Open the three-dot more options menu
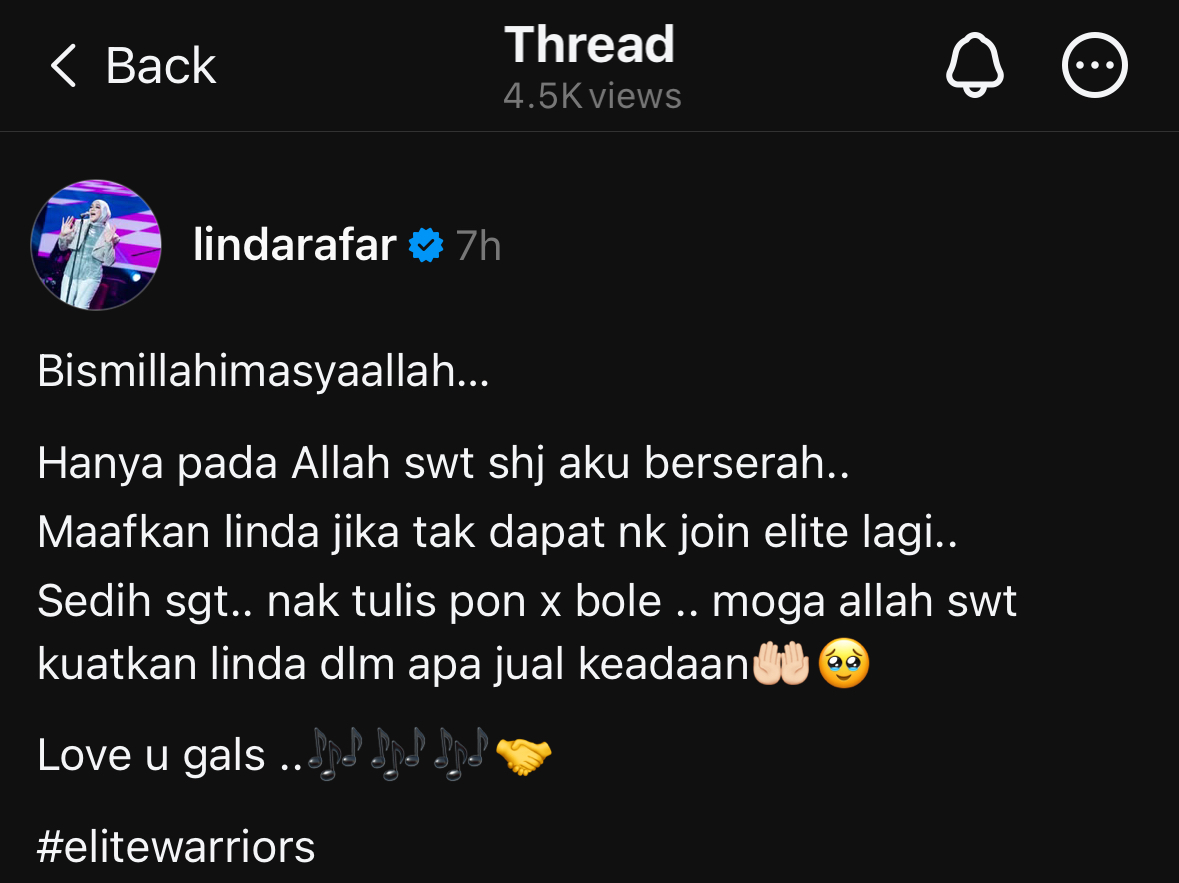 [1094, 65]
